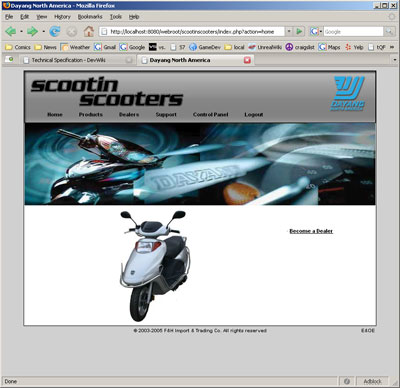Expand the address bar history dropdown

pyautogui.click(x=289, y=31)
